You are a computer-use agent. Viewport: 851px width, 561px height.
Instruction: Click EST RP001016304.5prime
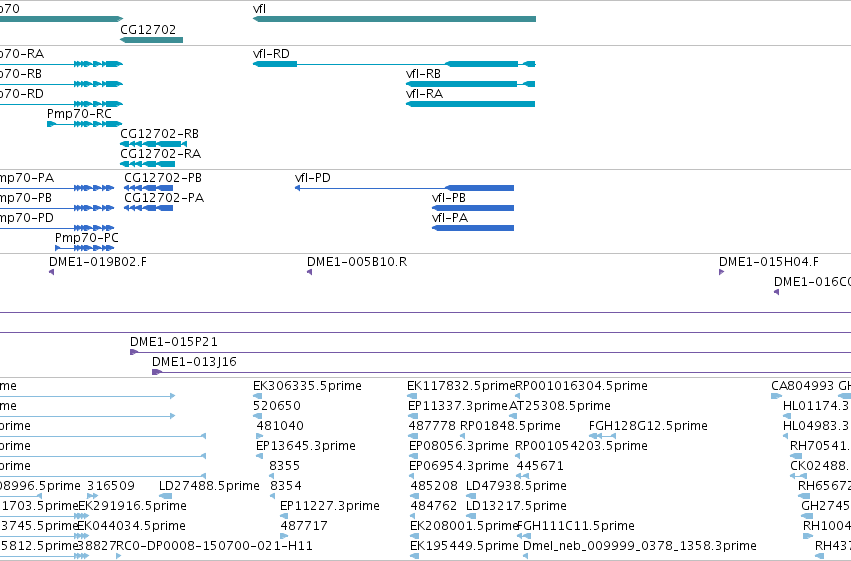(581, 386)
